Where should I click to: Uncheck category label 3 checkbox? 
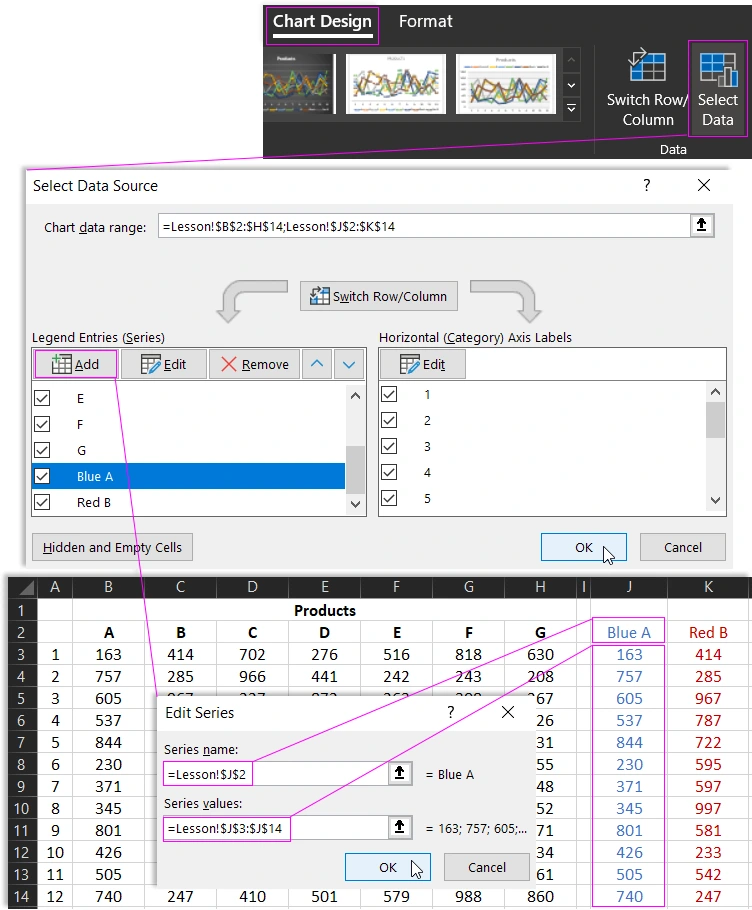(x=389, y=446)
